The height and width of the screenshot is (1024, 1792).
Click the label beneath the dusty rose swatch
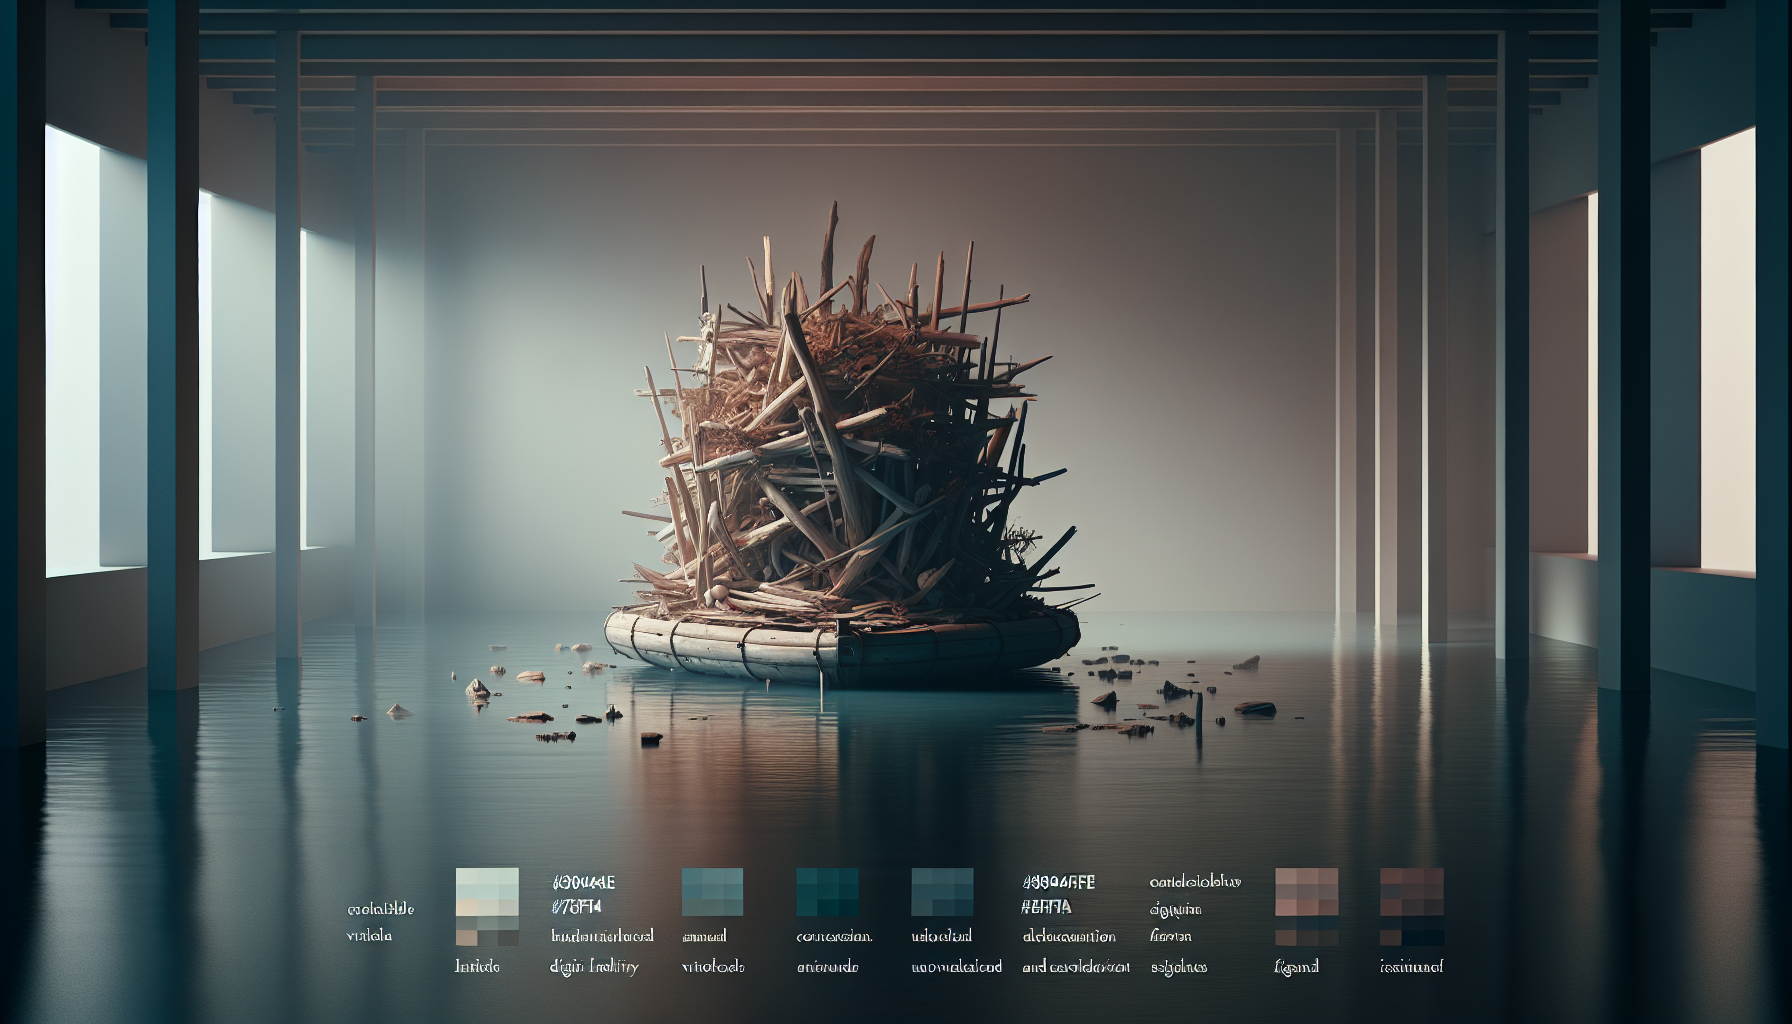1296,967
